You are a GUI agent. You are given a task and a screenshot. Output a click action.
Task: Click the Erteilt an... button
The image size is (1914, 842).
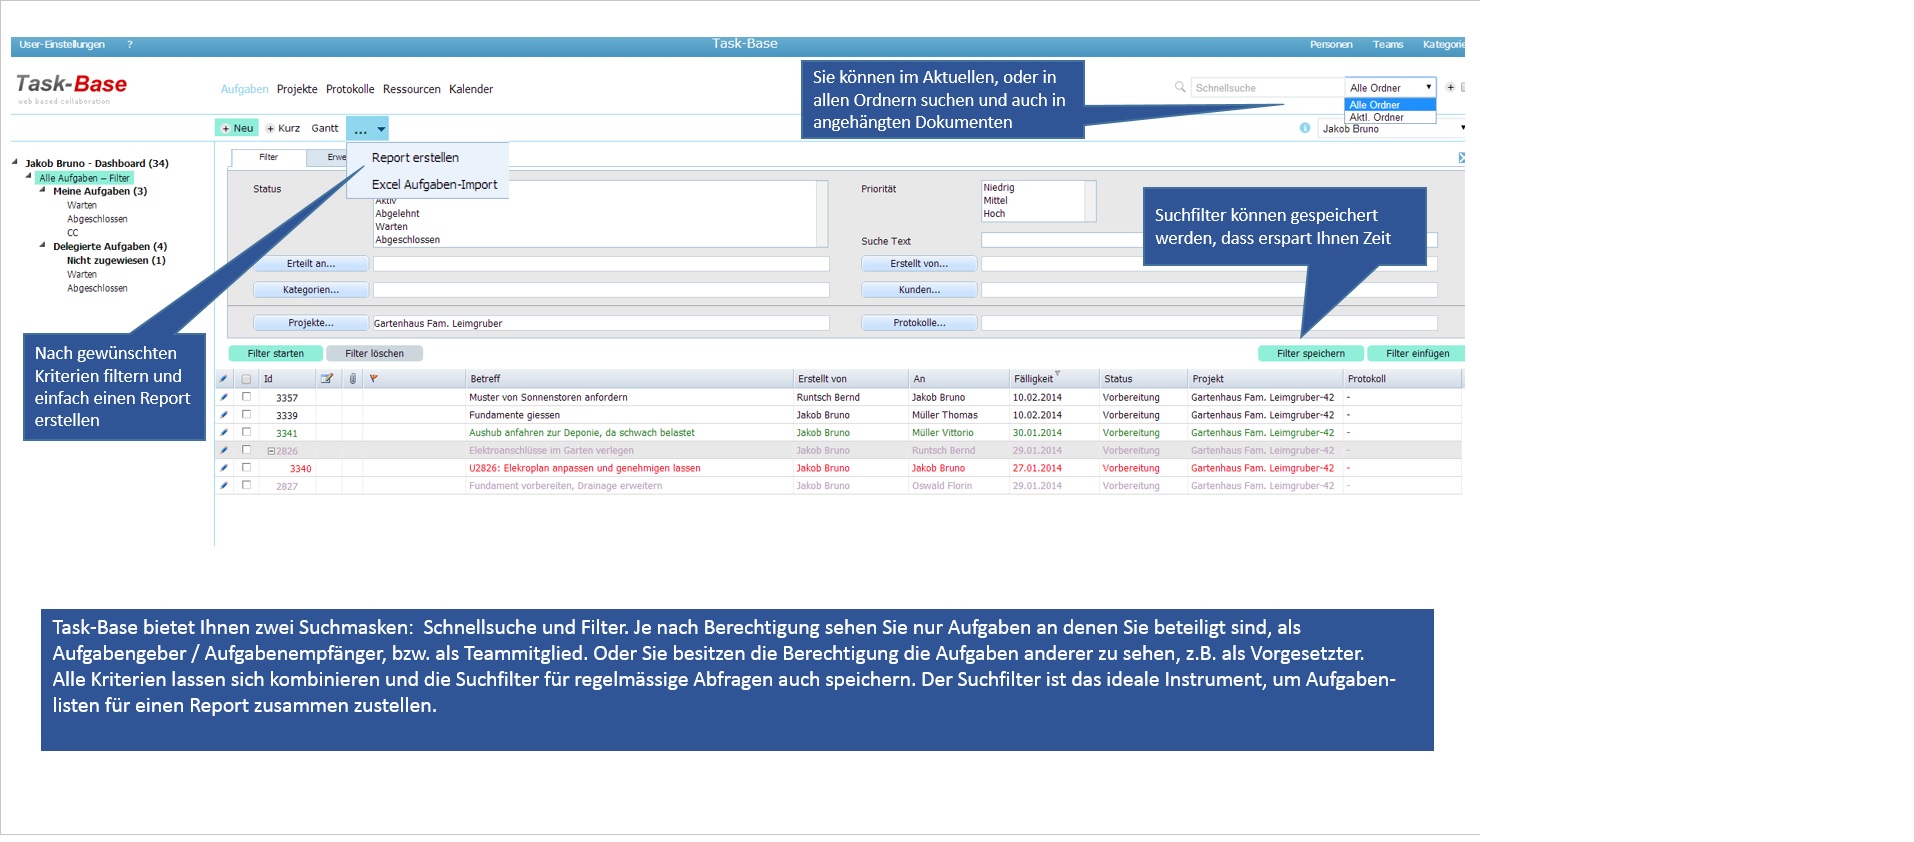point(311,264)
